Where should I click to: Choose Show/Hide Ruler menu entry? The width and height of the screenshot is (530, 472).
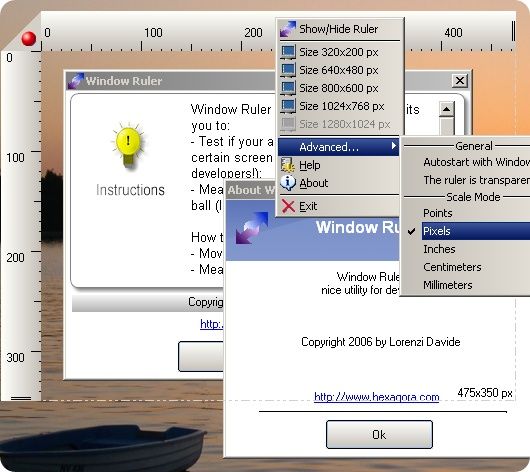(x=339, y=29)
